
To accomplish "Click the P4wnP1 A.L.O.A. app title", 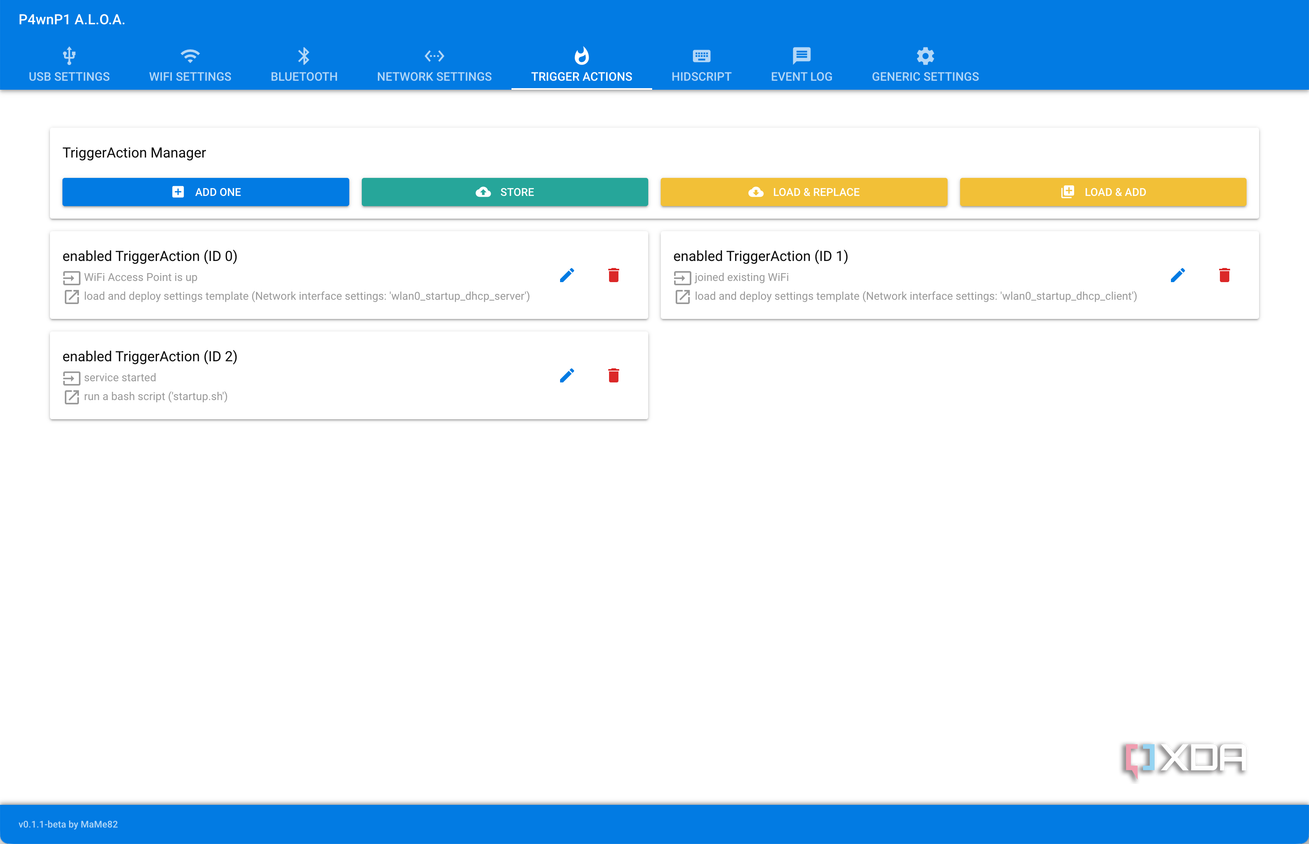I will (72, 20).
